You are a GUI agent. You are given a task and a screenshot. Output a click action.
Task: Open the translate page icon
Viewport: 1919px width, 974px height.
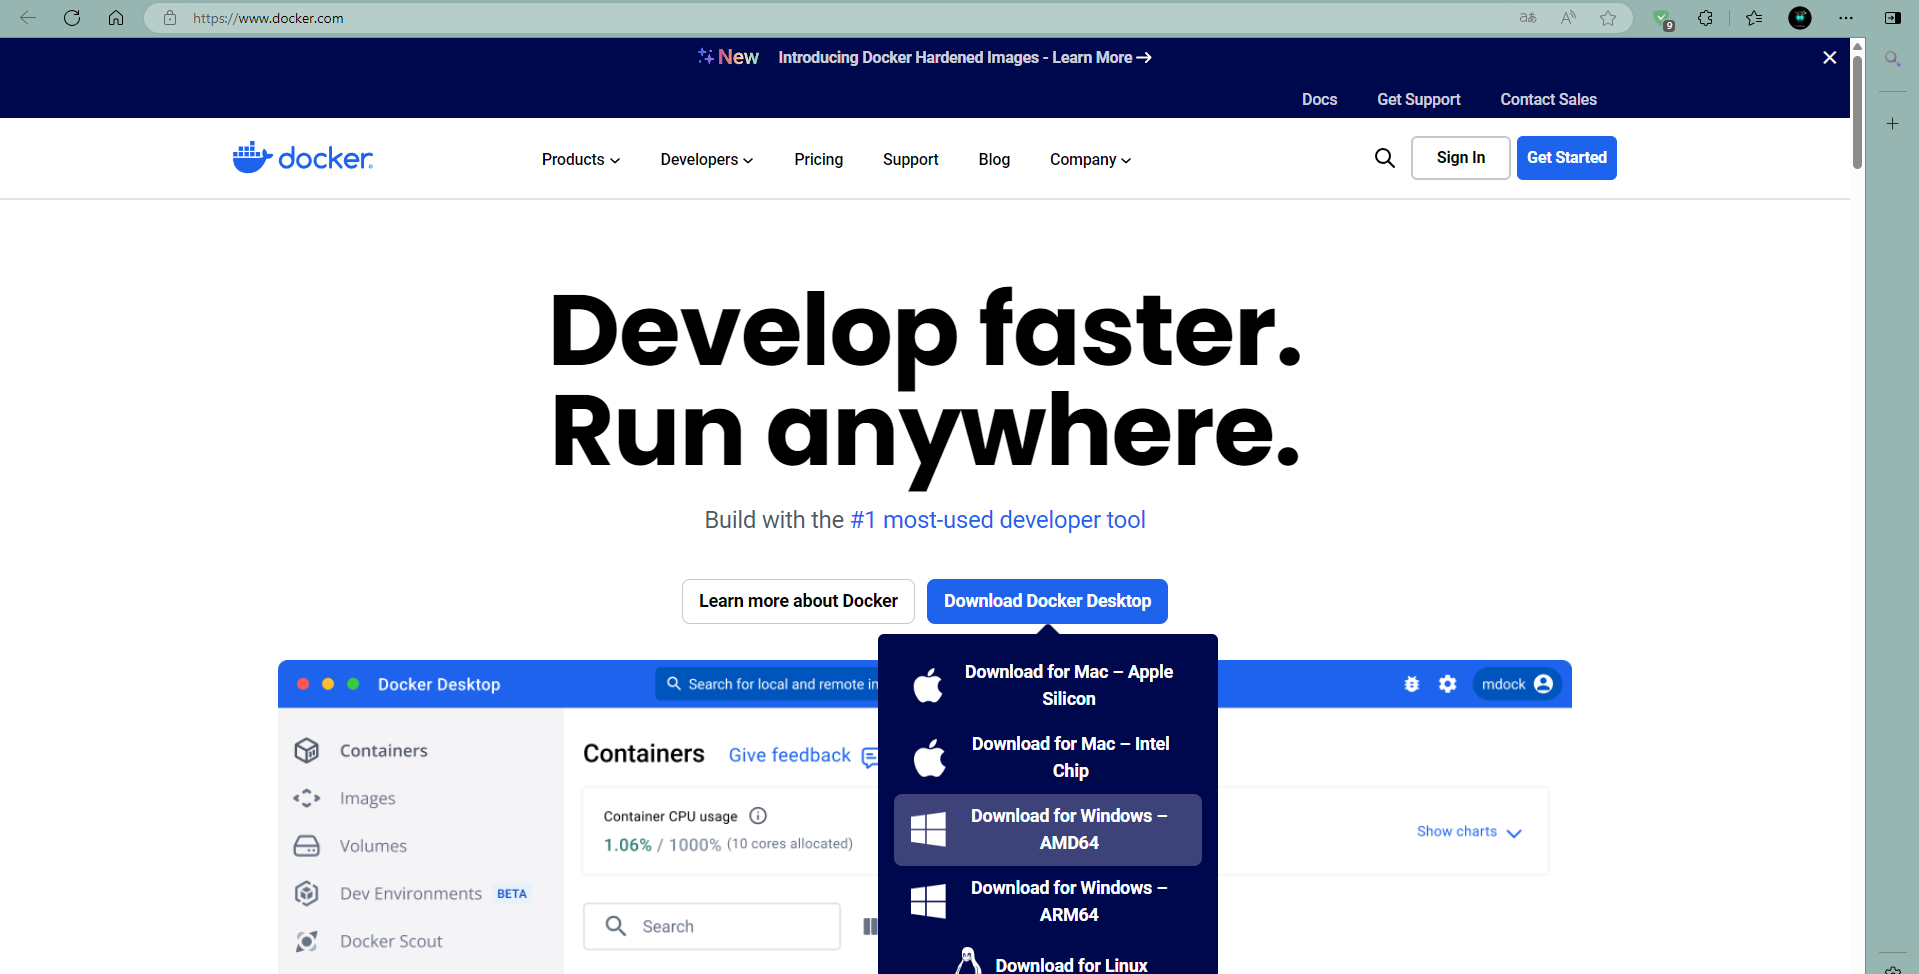[1528, 18]
